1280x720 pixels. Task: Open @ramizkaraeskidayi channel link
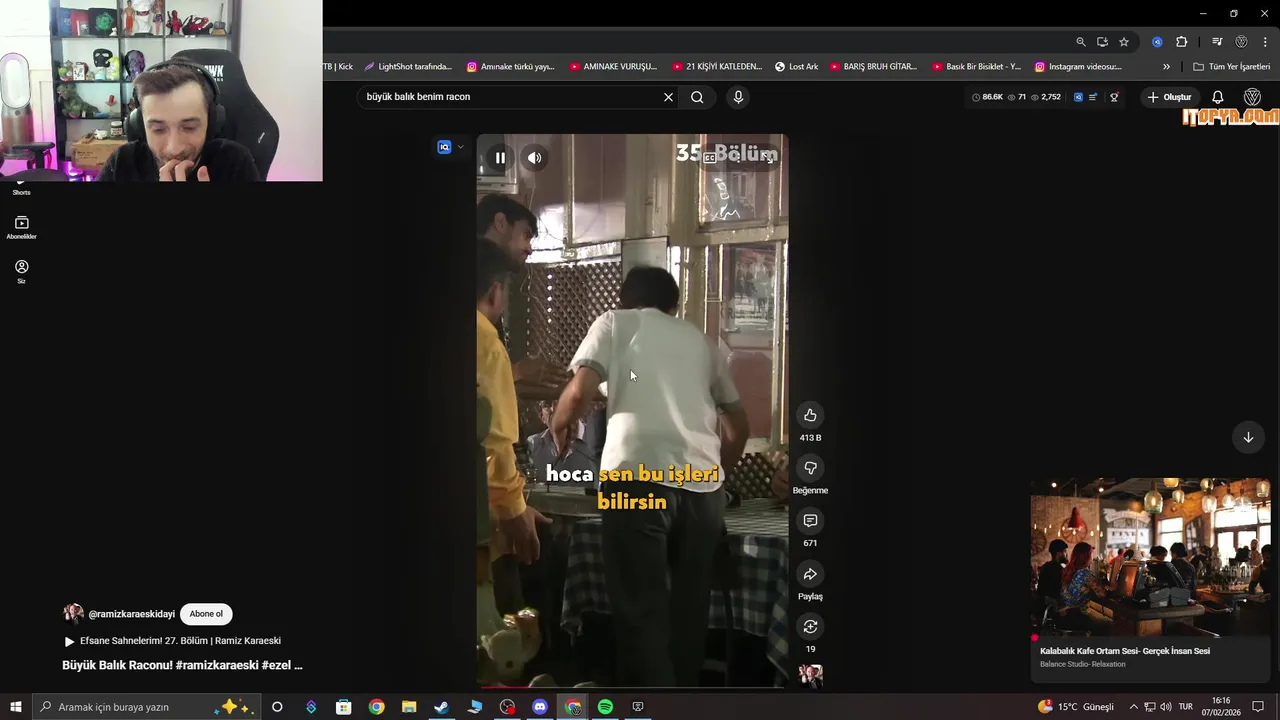tap(131, 614)
